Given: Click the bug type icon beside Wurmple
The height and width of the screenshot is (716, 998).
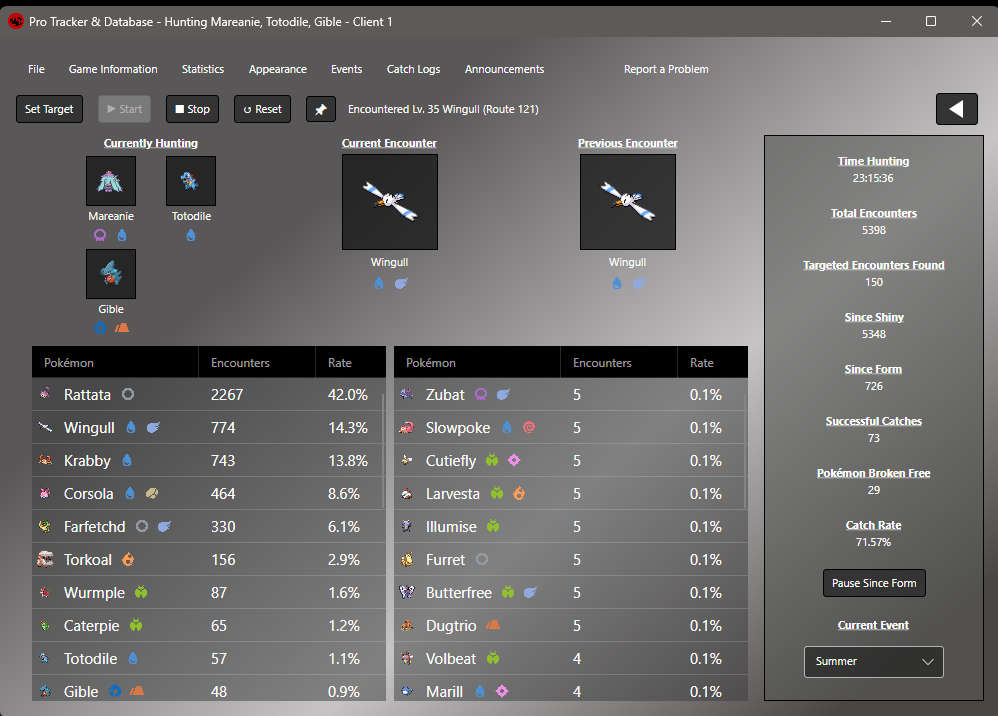Looking at the screenshot, I should [x=141, y=593].
